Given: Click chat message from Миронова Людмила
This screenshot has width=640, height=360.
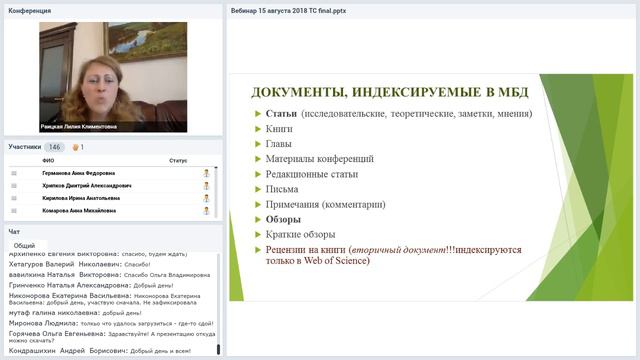Looking at the screenshot, I should 111,323.
